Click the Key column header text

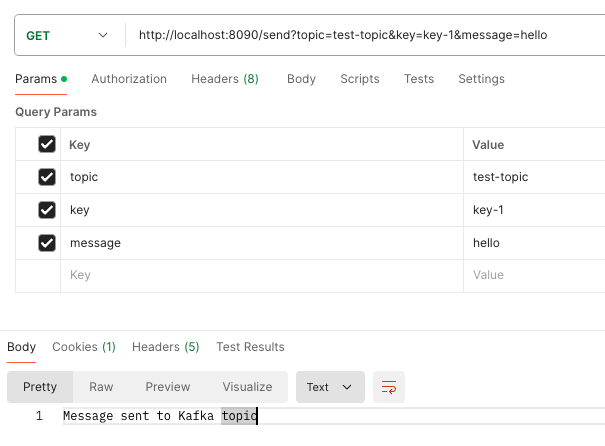click(x=79, y=145)
